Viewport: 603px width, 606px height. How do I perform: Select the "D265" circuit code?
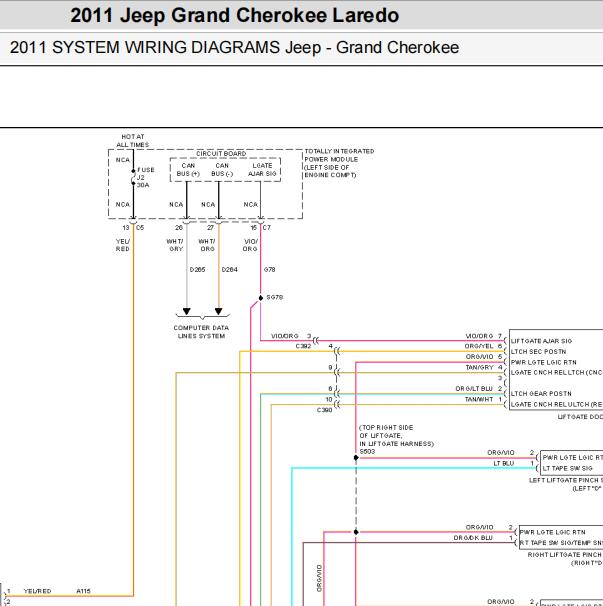[197, 269]
